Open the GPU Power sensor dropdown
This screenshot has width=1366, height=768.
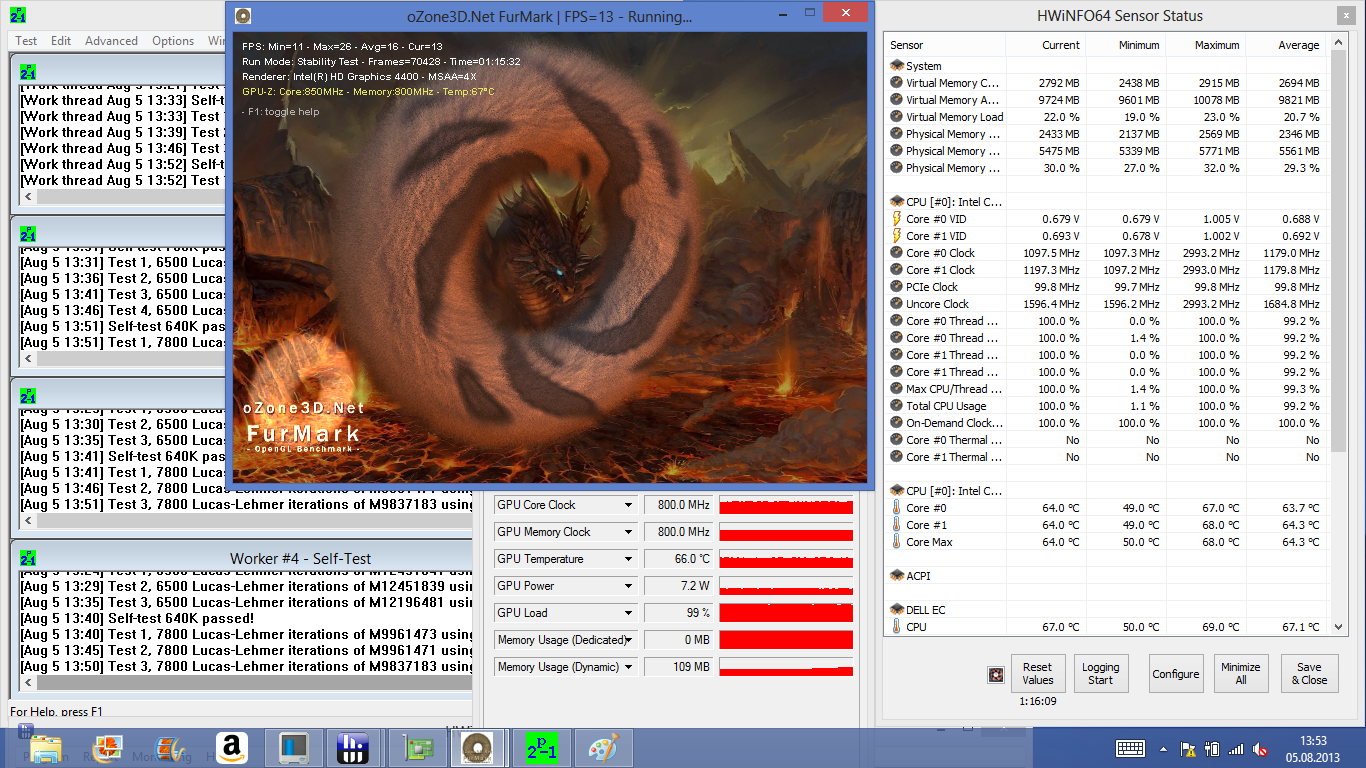(x=629, y=586)
